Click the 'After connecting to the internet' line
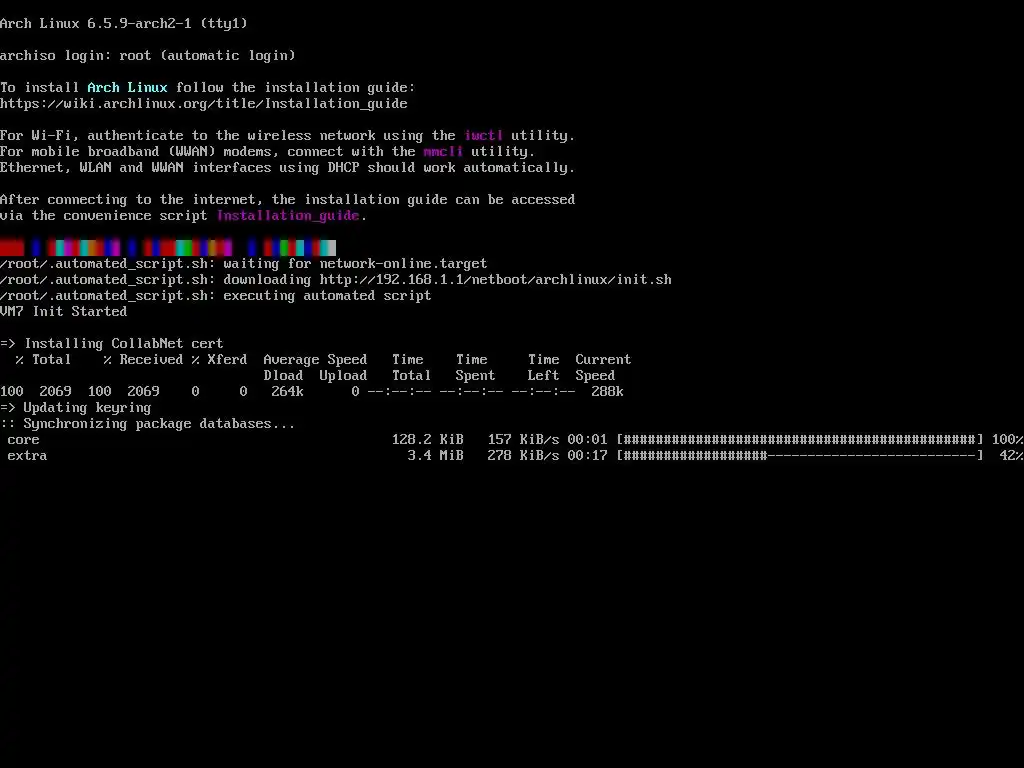This screenshot has width=1024, height=768. 287,200
